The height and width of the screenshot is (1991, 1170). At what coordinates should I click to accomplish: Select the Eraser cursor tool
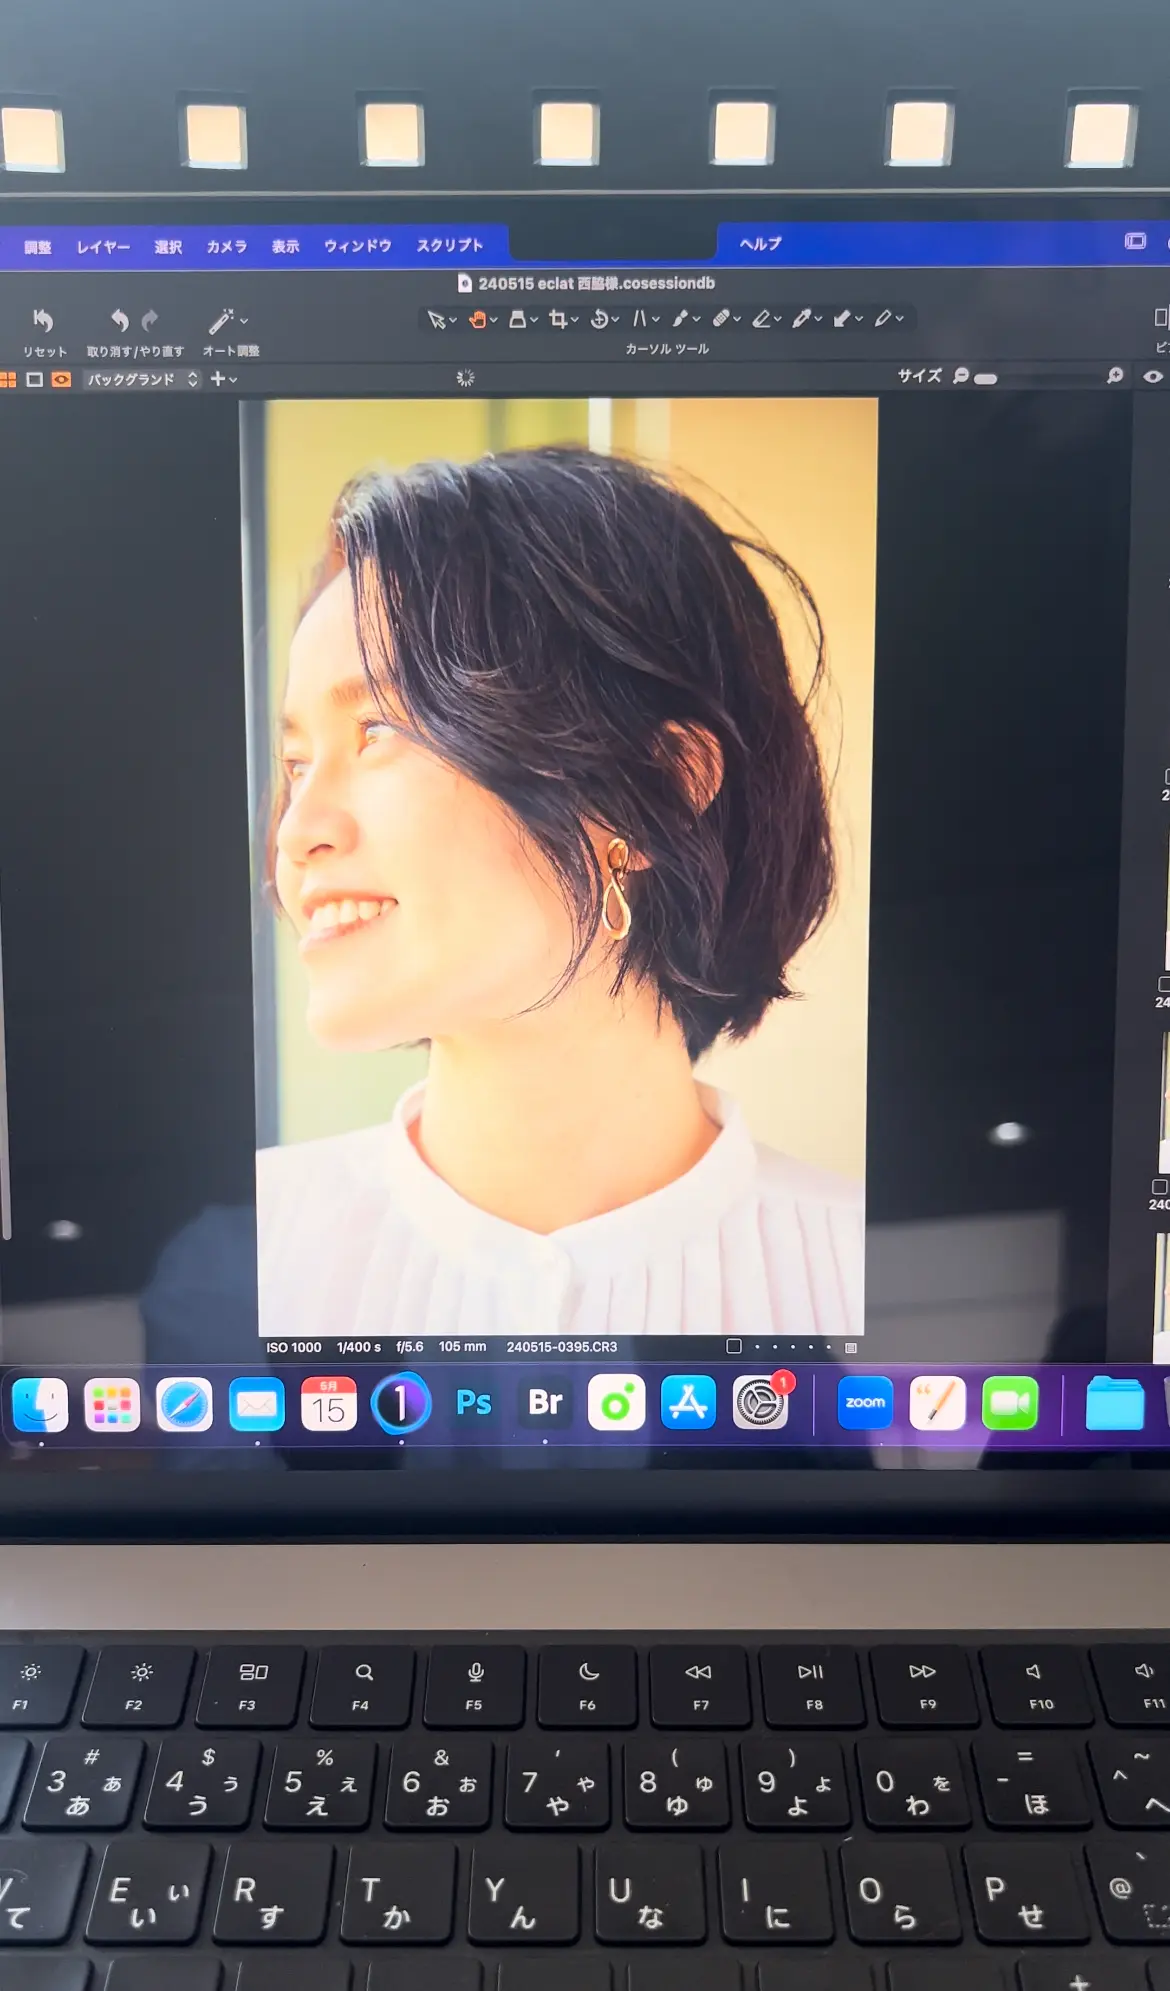click(x=762, y=319)
